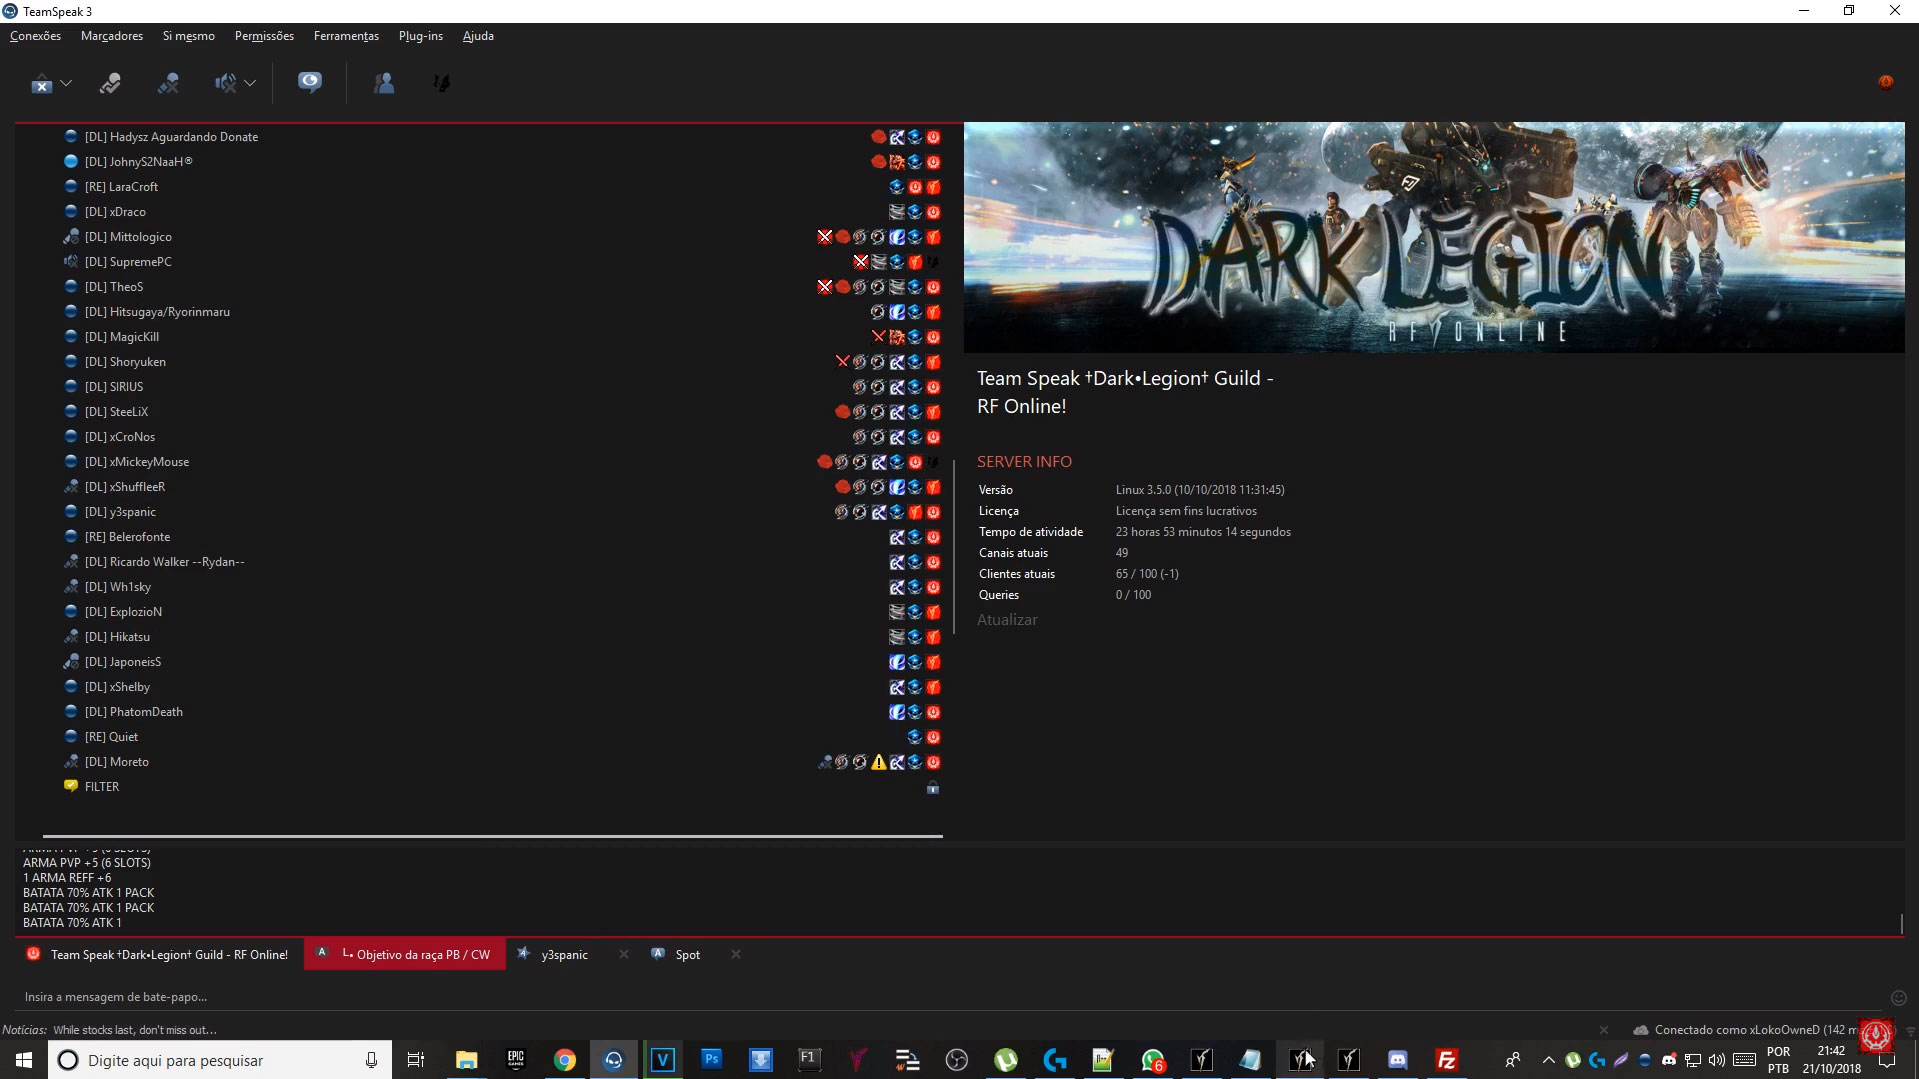Select user [DL] Hadysz Aguardando Donate
This screenshot has width=1919, height=1079.
[x=171, y=137]
